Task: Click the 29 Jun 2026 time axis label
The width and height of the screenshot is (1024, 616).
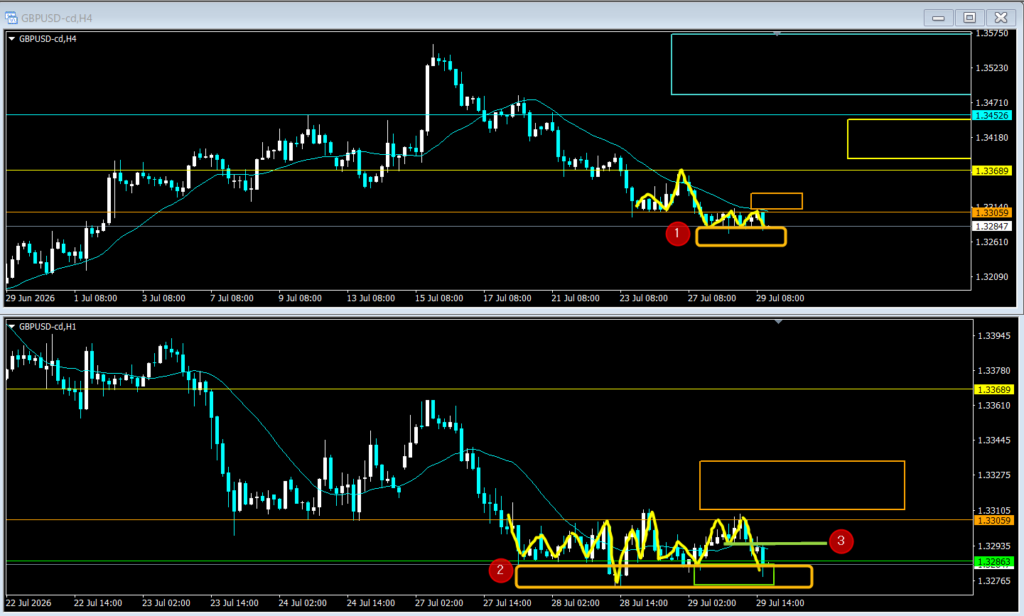Action: pos(30,298)
